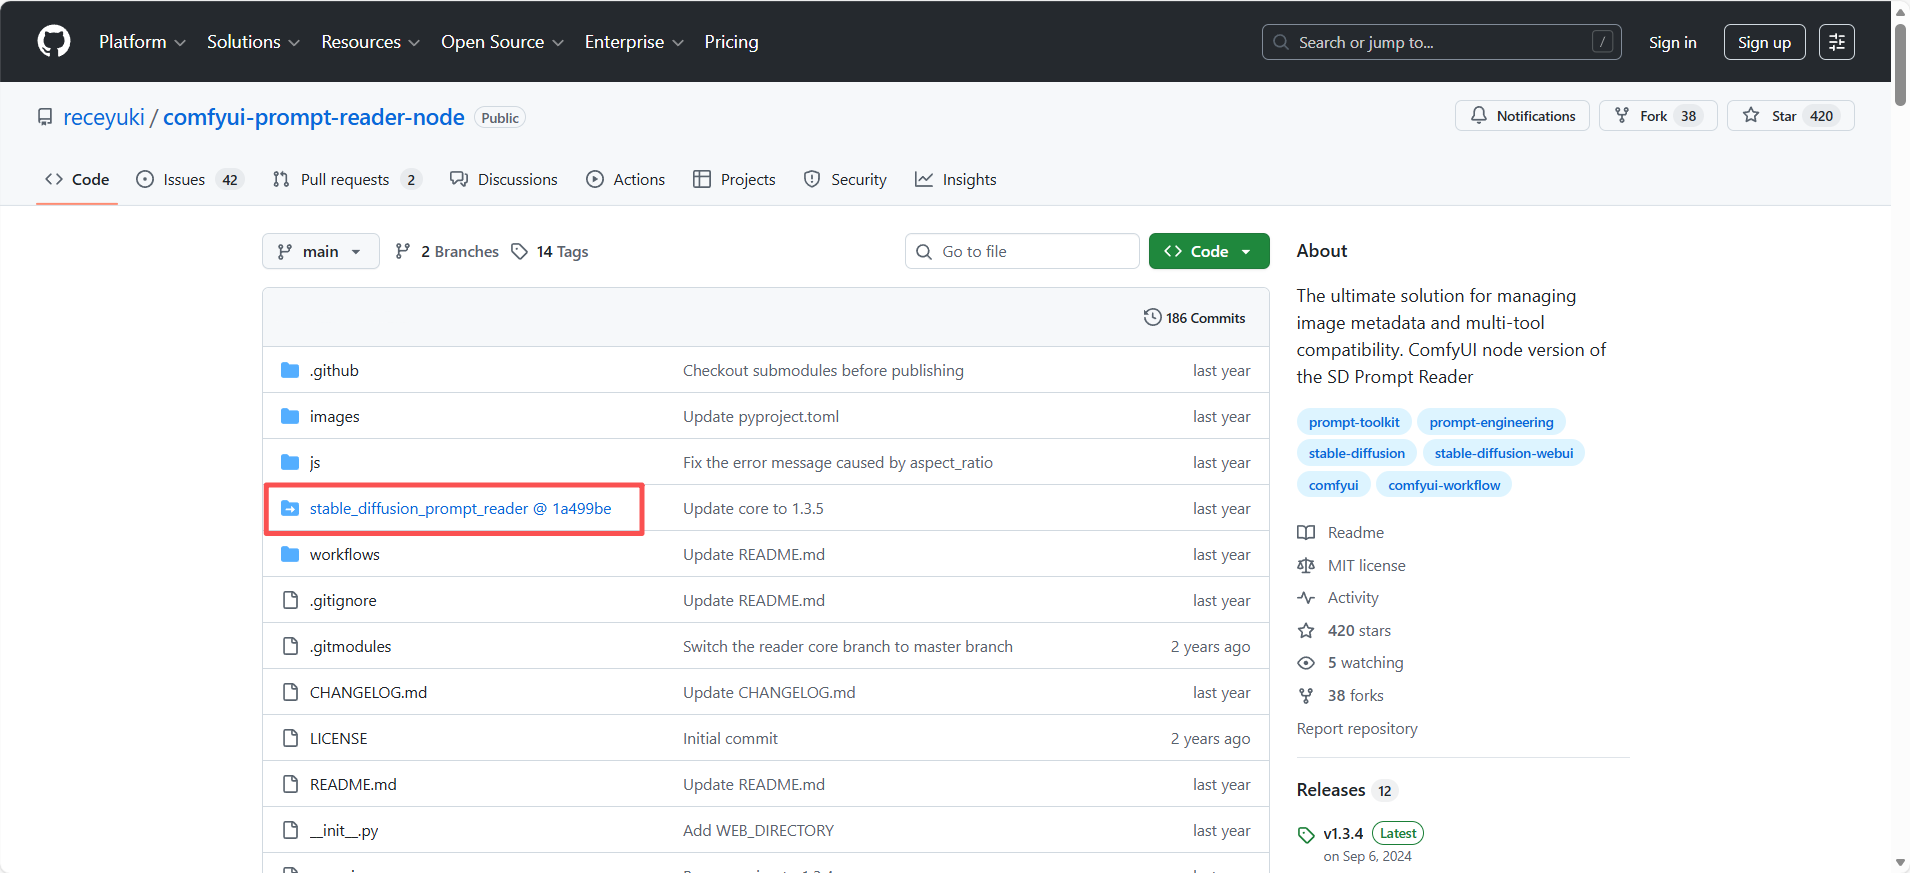View the Insights tab

click(x=956, y=179)
